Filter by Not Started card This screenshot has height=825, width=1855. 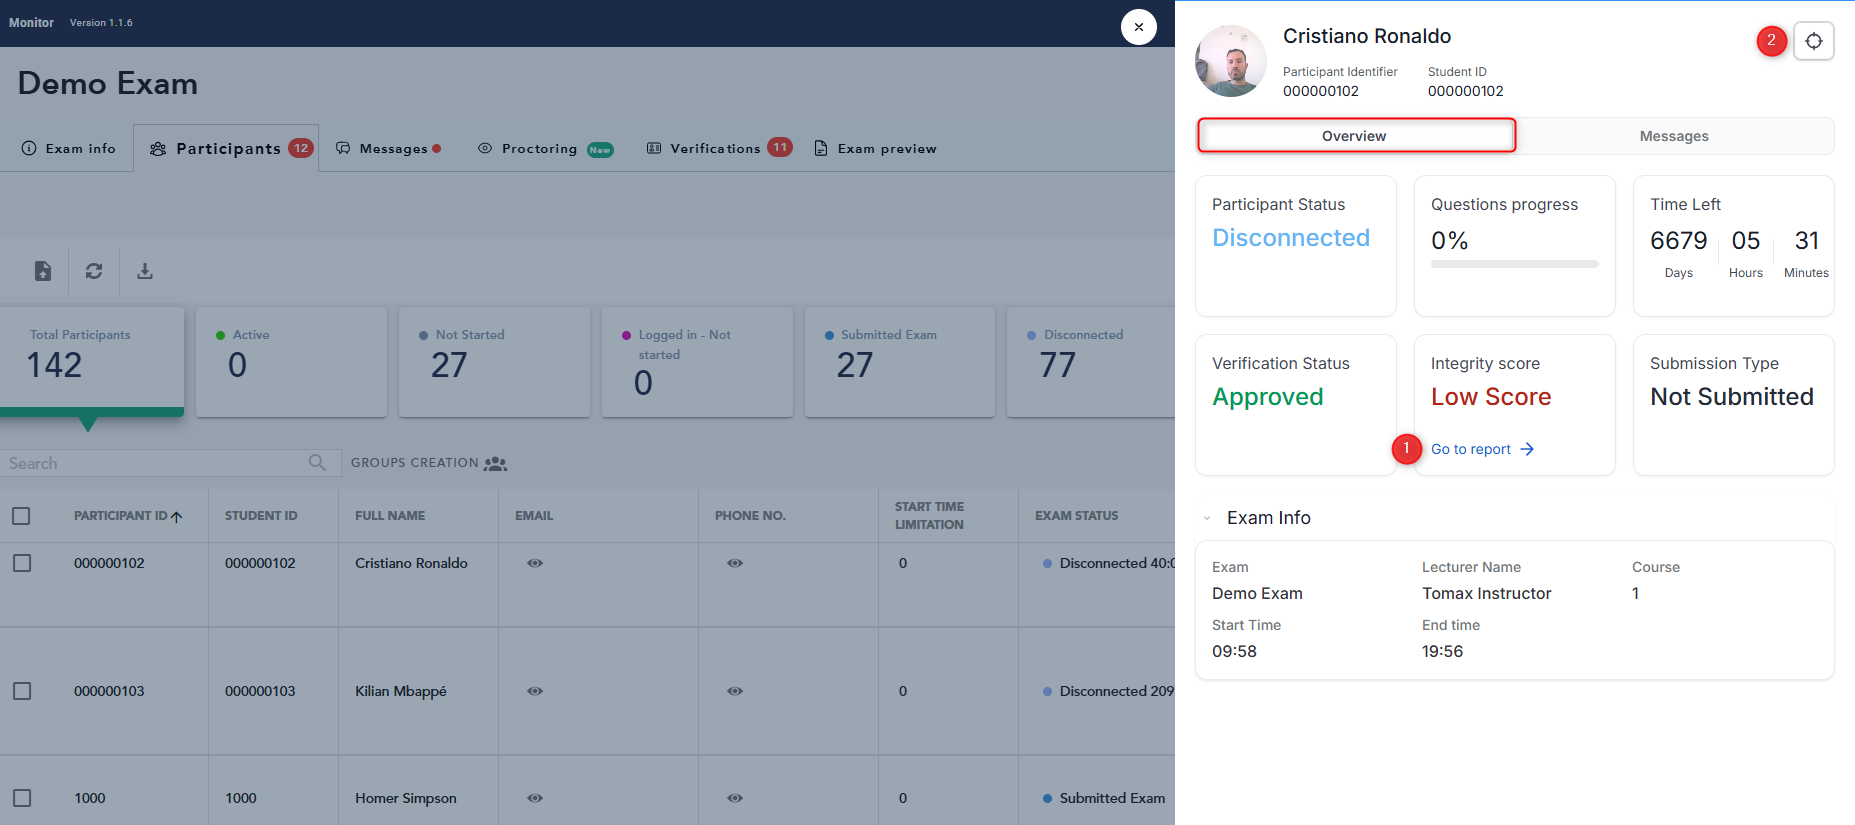(x=494, y=361)
